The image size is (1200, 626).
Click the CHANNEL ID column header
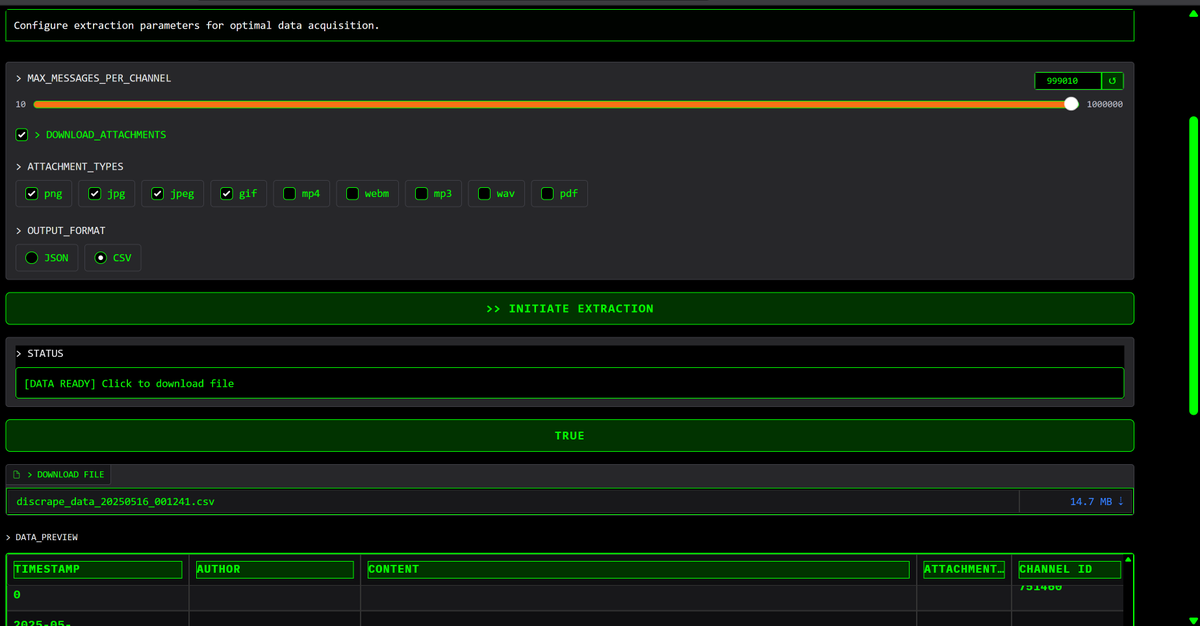point(1069,570)
